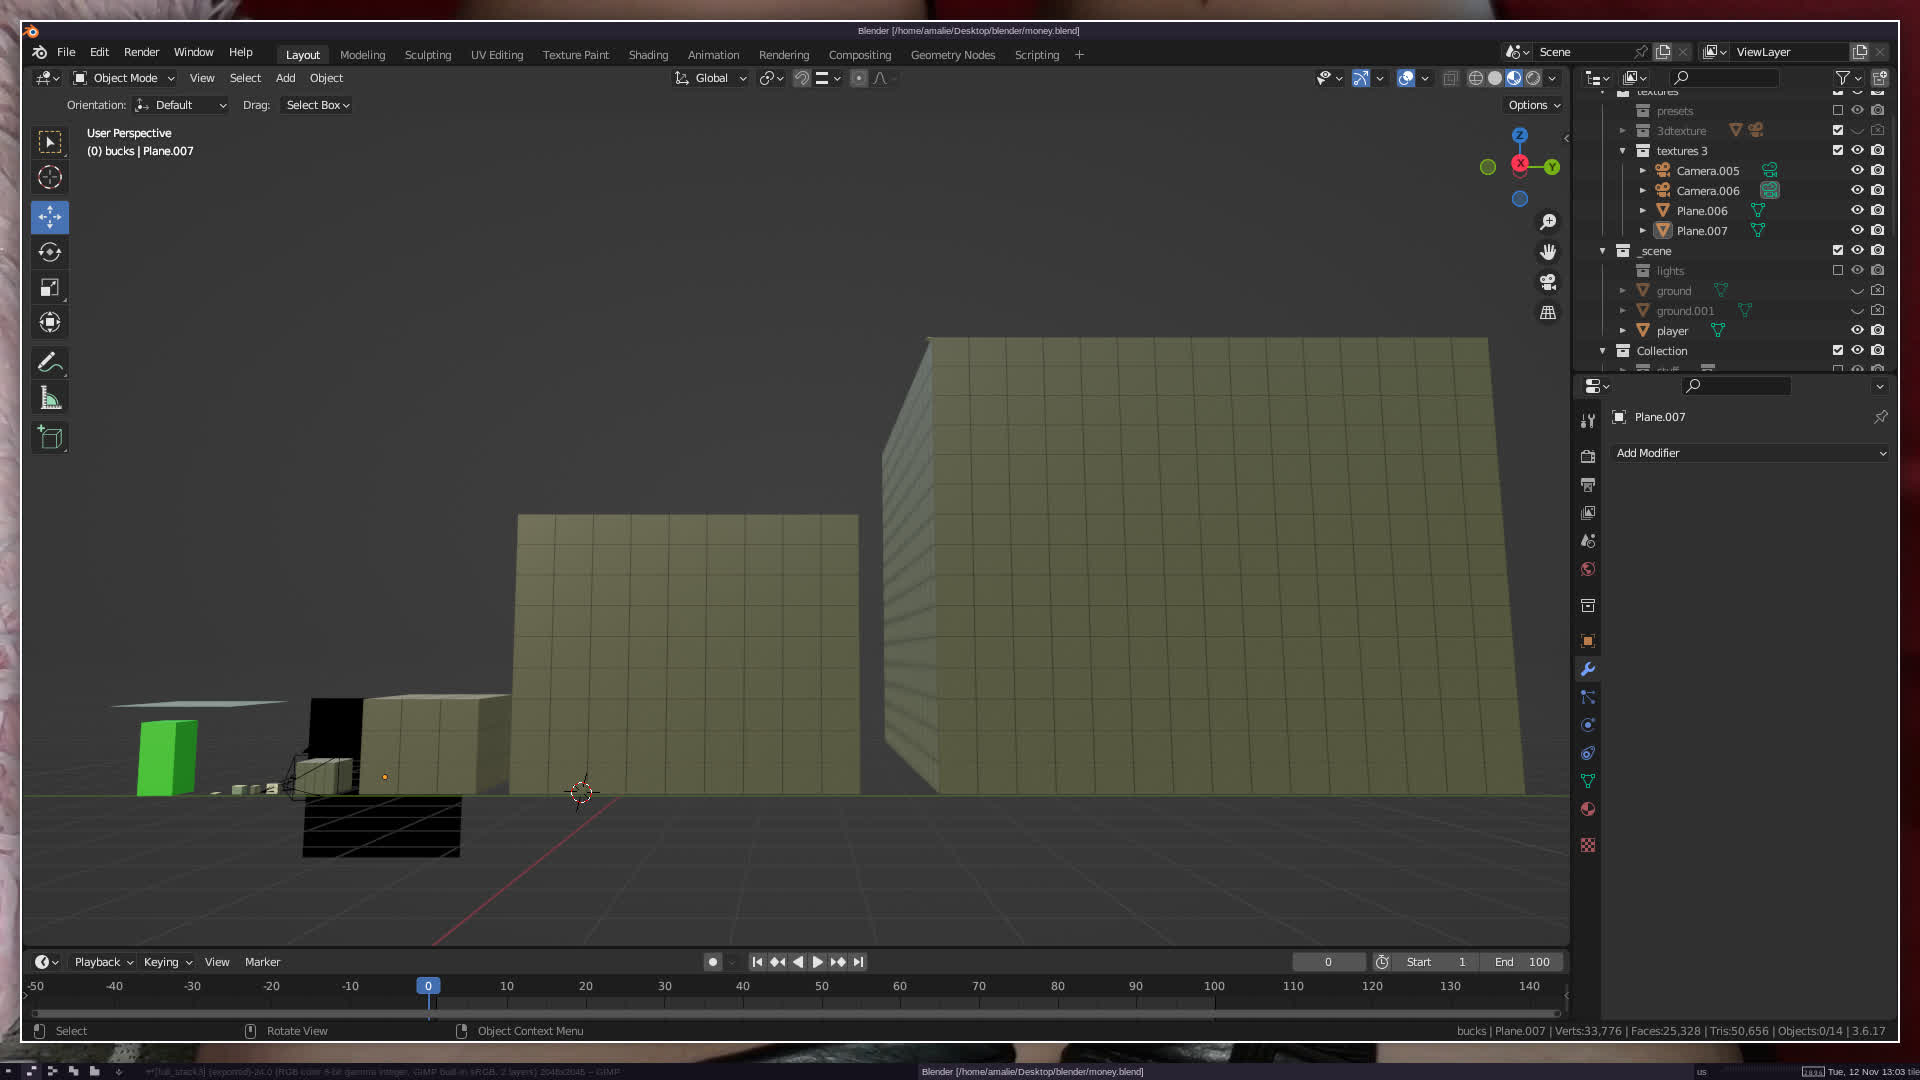1920x1080 pixels.
Task: Select the Move tool in toolbar
Action: [50, 217]
